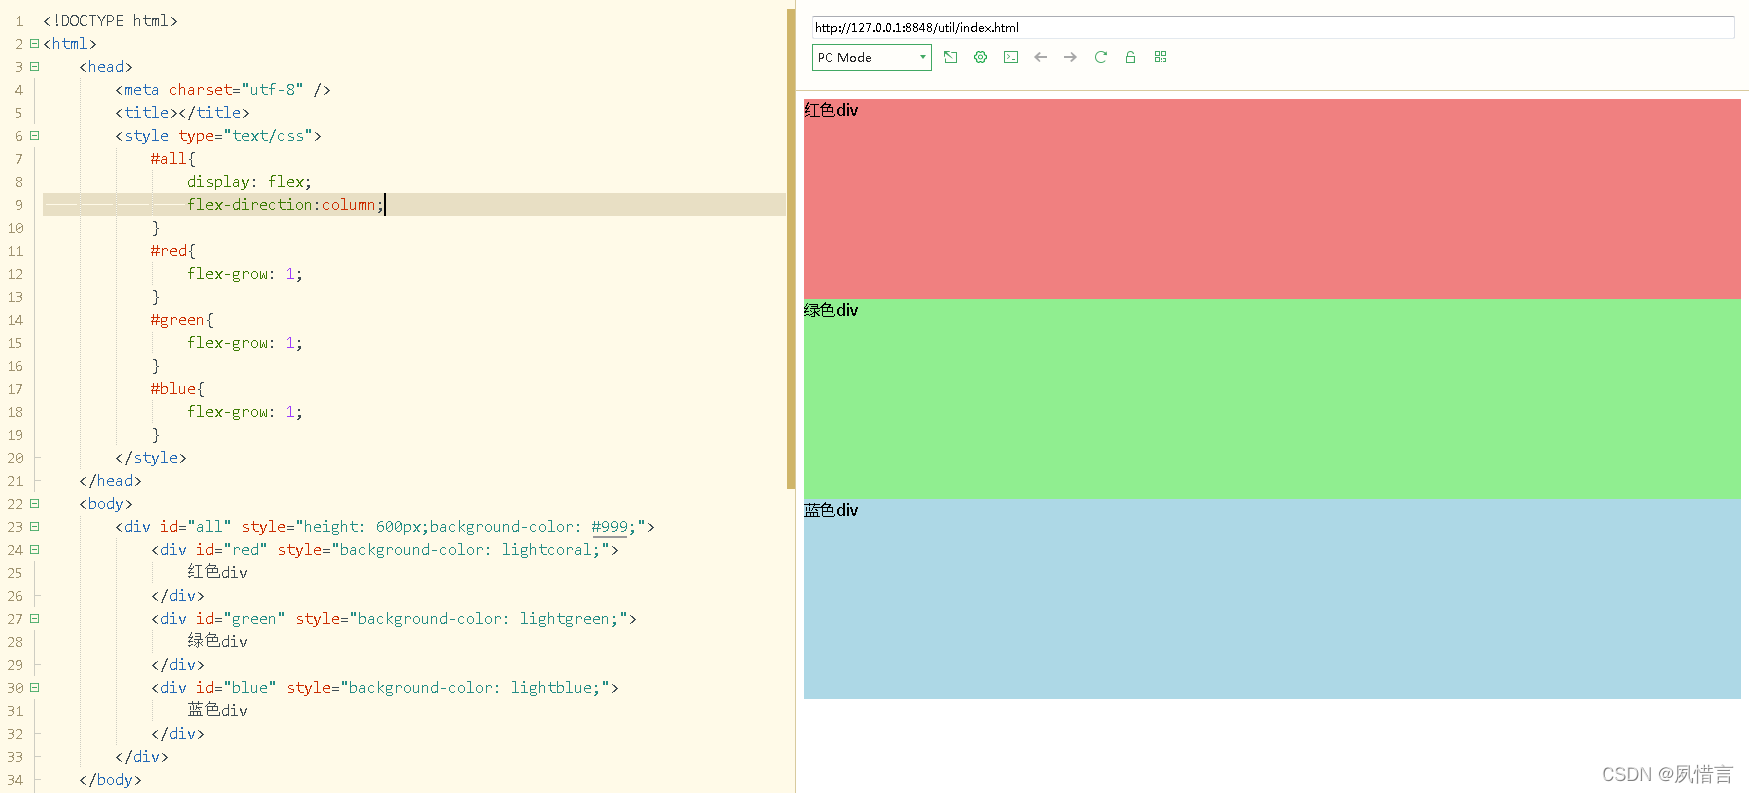The height and width of the screenshot is (793, 1749).
Task: Click 'lightgreen' value in green div style
Action: (x=564, y=619)
